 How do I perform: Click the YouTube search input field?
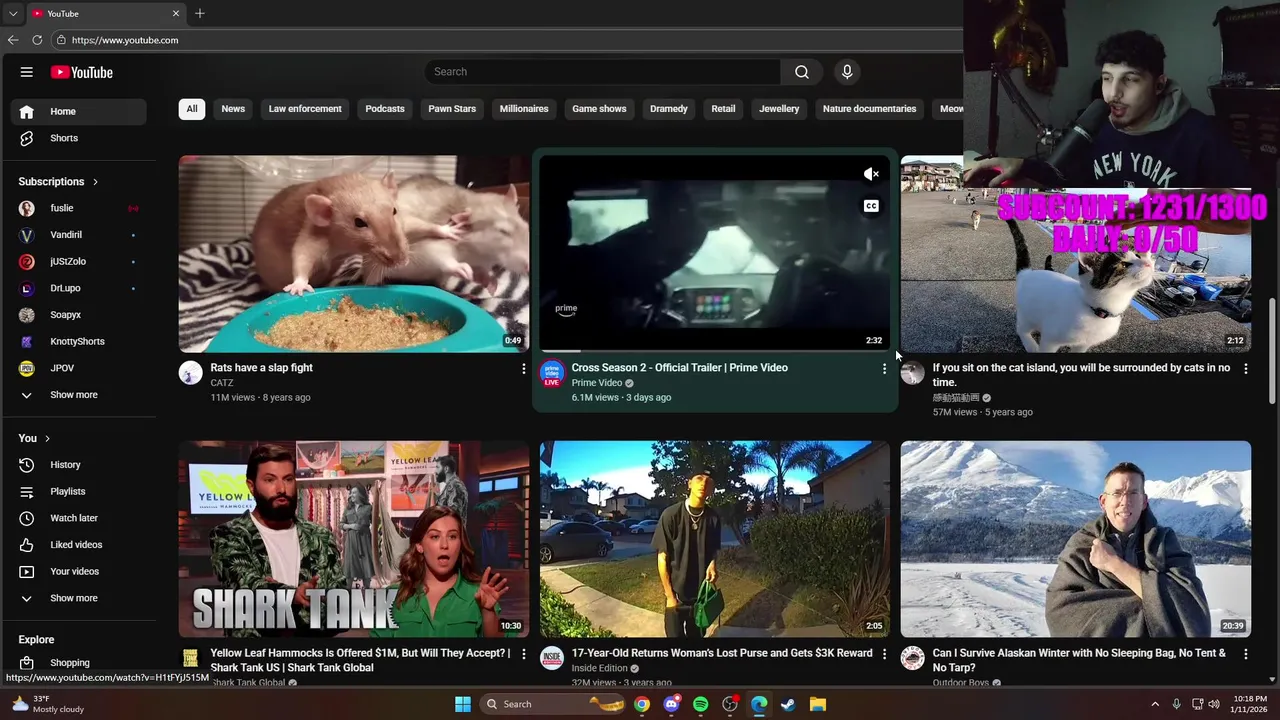pos(602,72)
